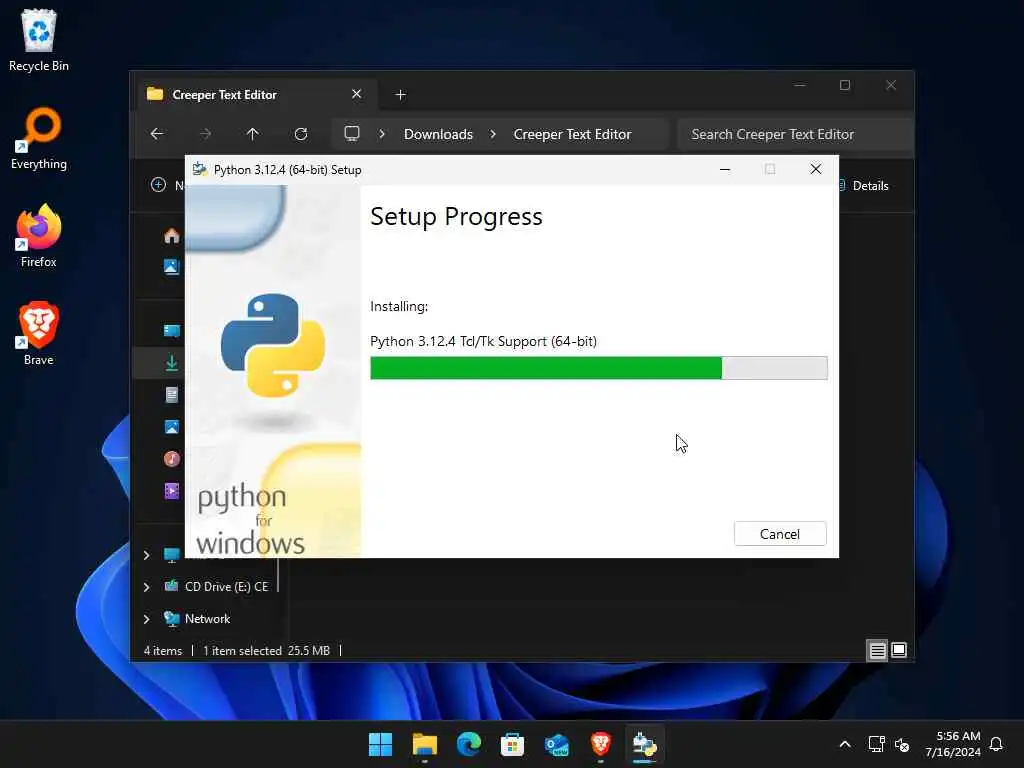Click Python Setup icon in the taskbar

[645, 744]
